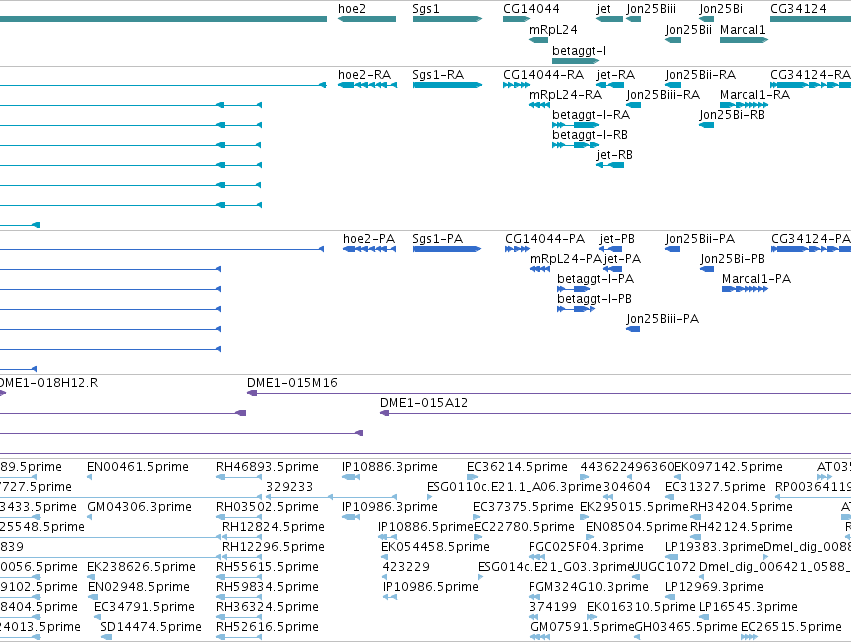Select the EC26515.5prime EST

750,637
